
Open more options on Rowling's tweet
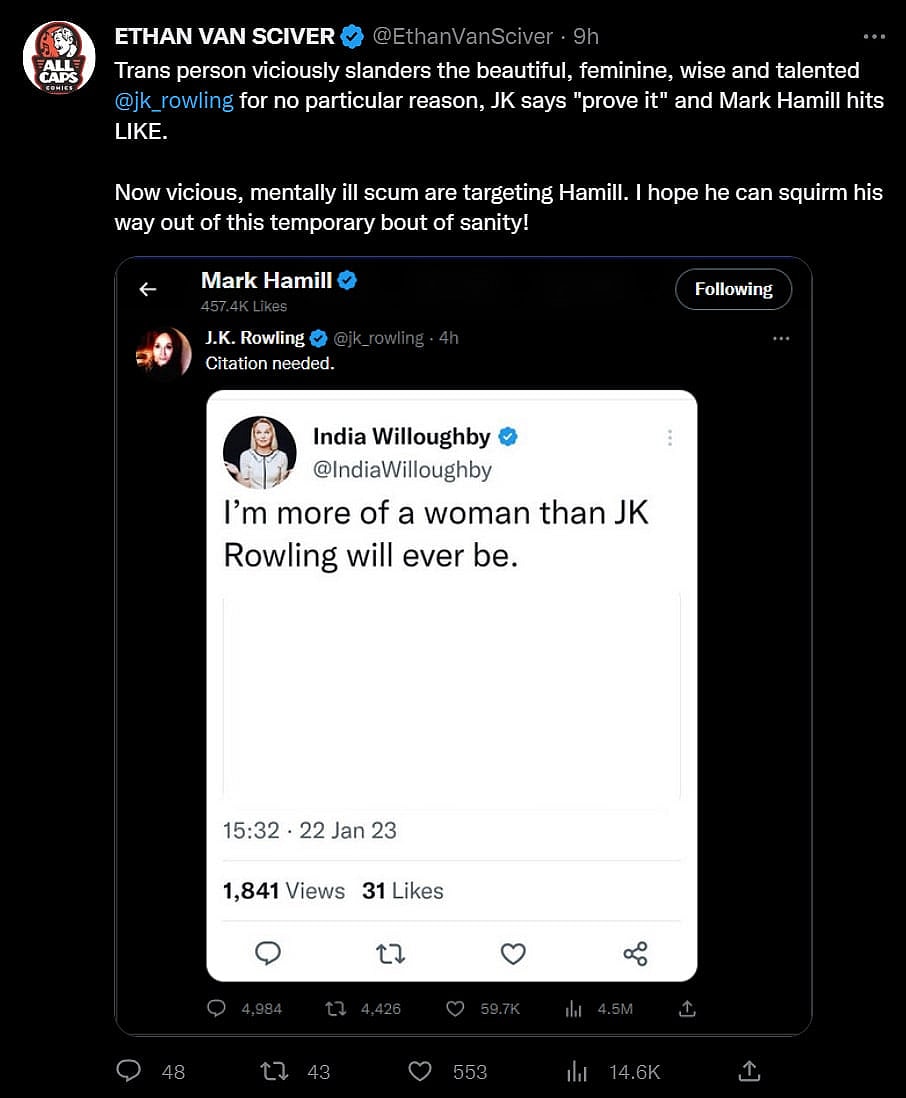(x=781, y=338)
